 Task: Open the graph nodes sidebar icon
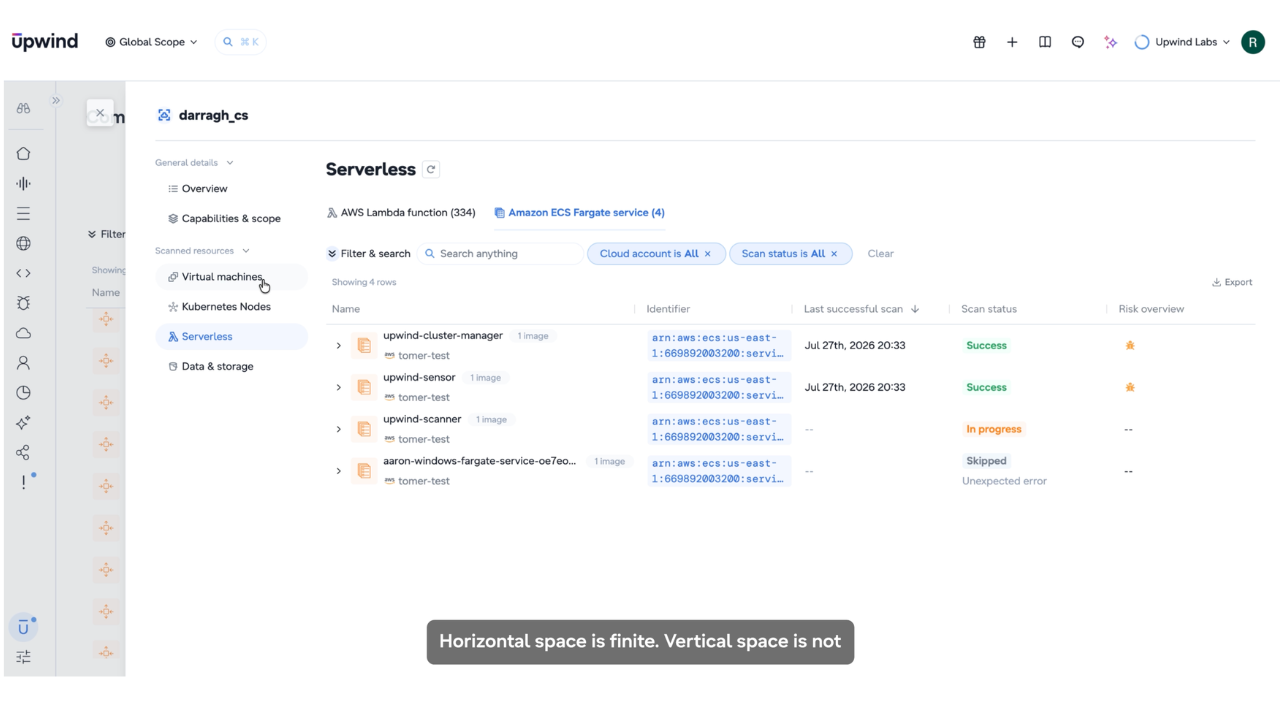point(23,453)
